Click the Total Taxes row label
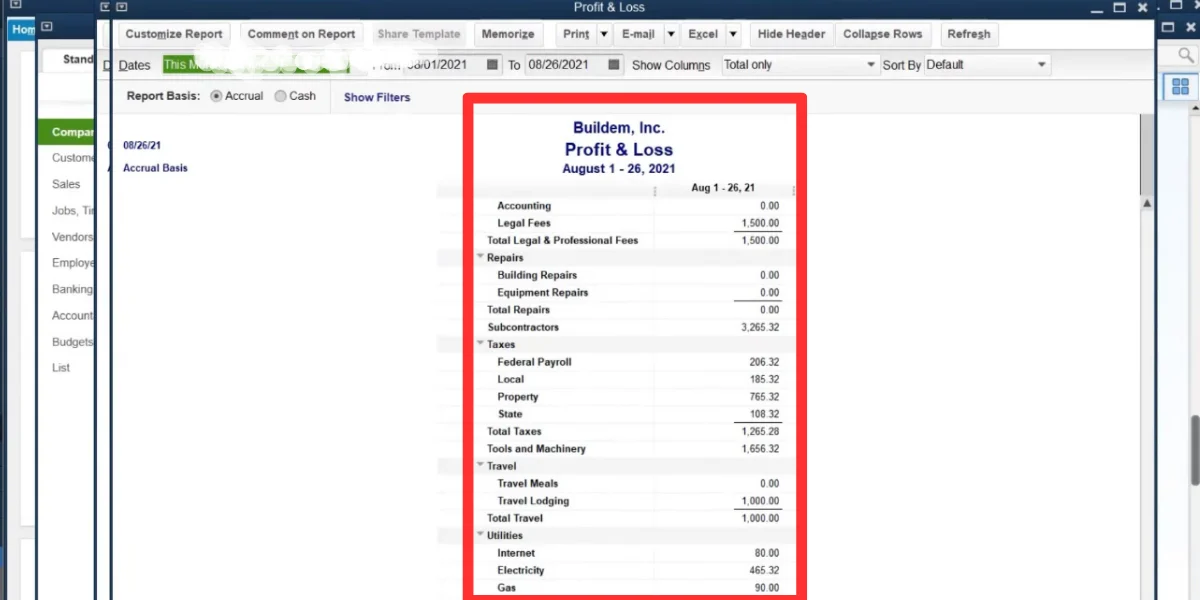This screenshot has height=600, width=1200. point(514,431)
